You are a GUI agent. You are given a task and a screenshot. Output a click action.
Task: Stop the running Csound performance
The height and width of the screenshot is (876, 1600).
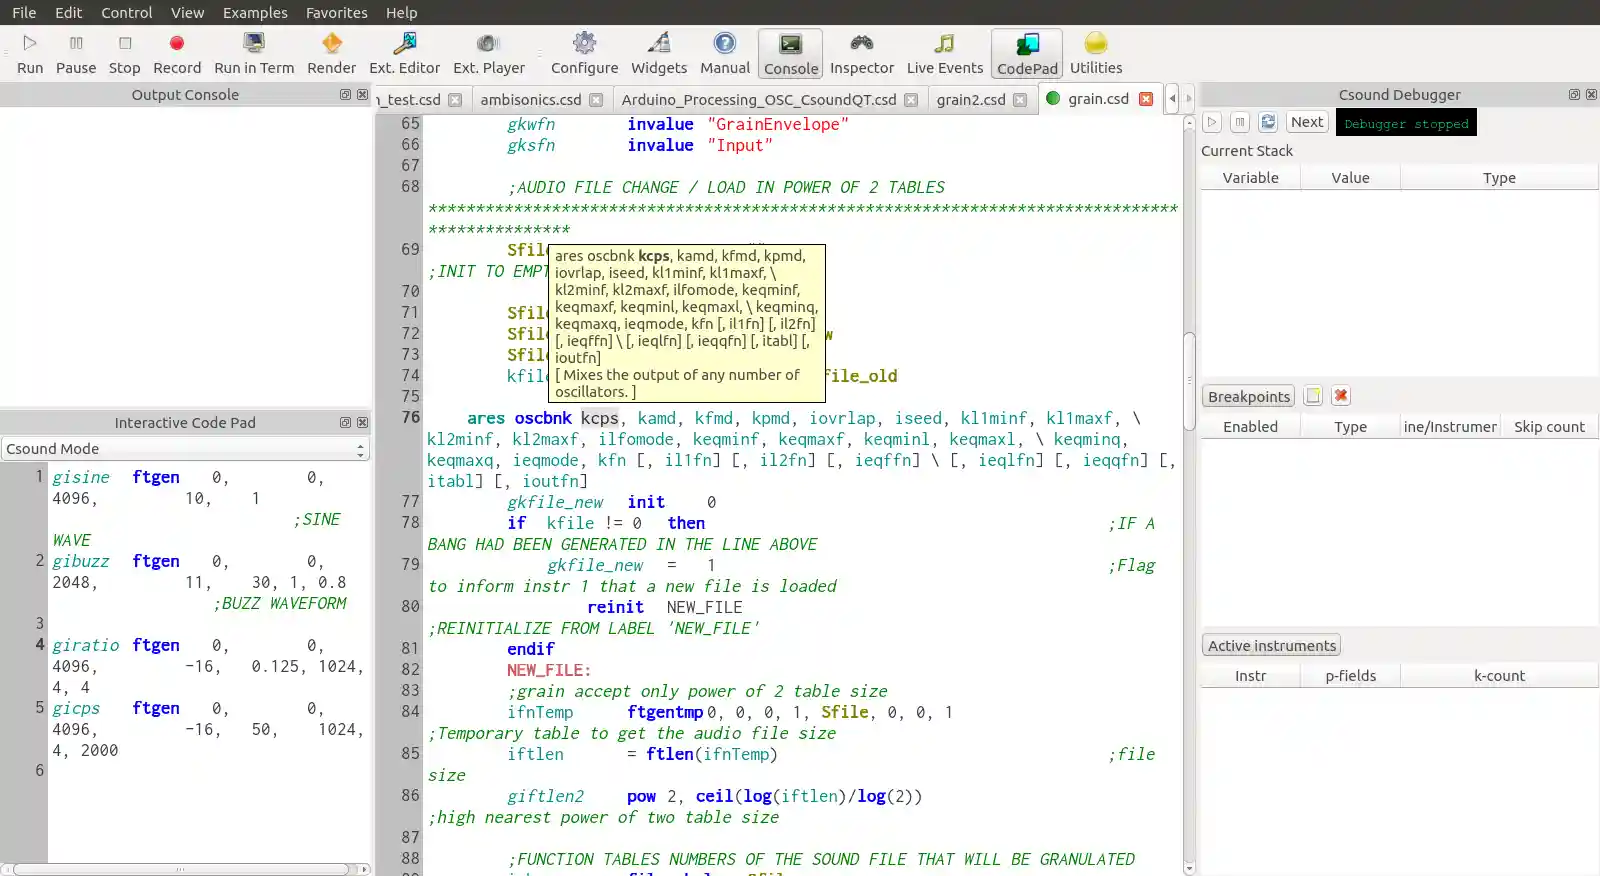click(124, 54)
